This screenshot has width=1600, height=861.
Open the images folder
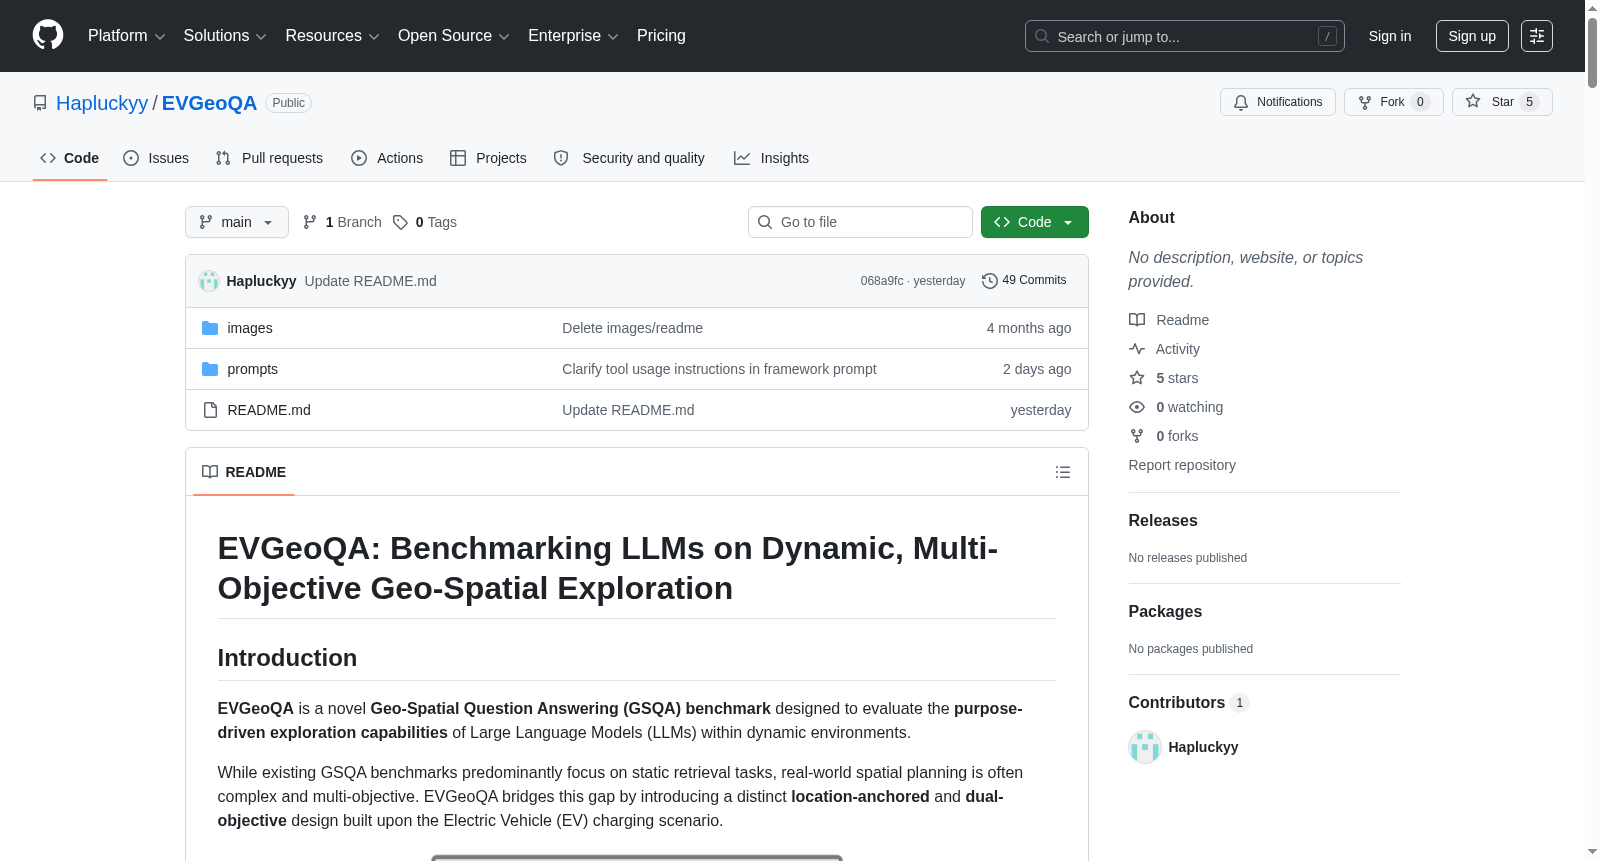click(250, 328)
